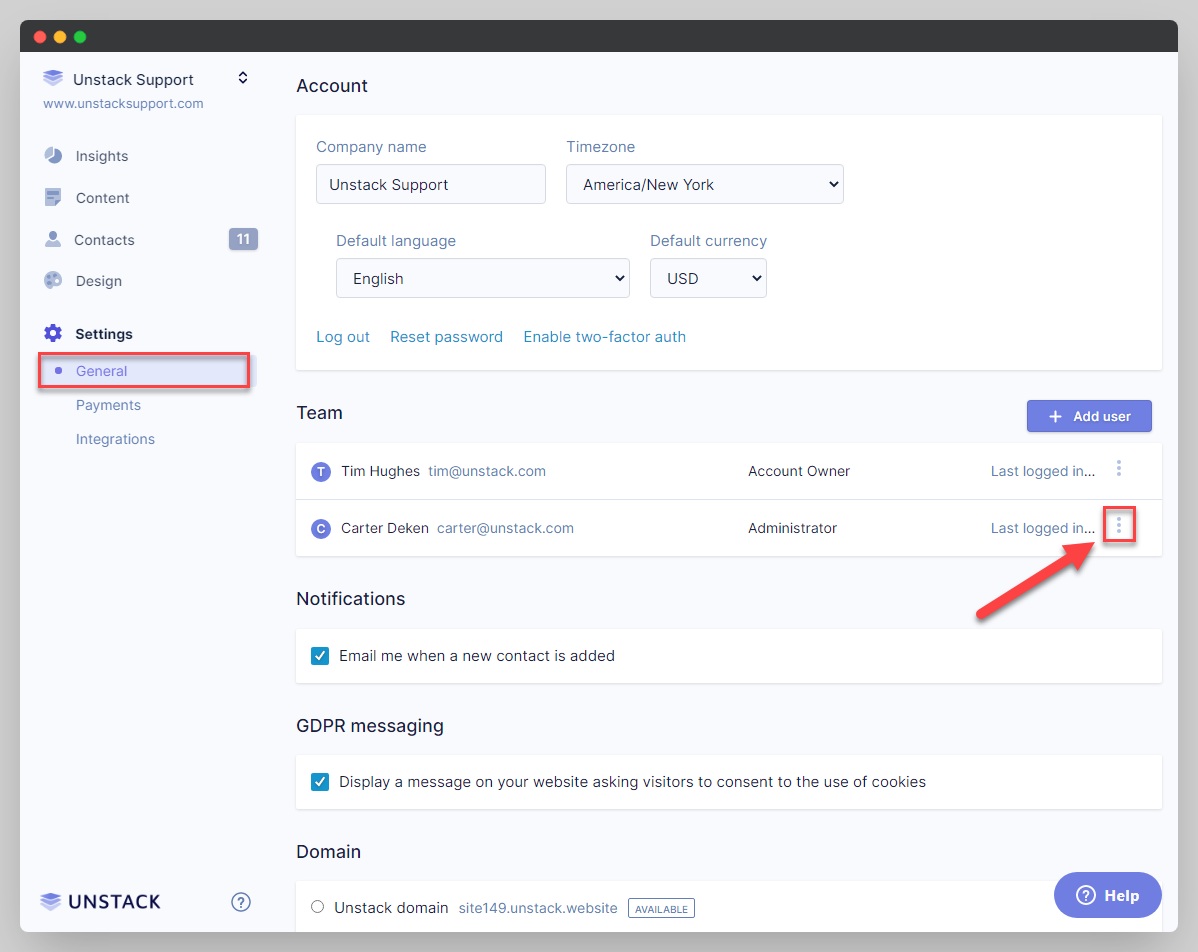Image resolution: width=1198 pixels, height=952 pixels.
Task: Go to Payments settings
Action: 108,405
